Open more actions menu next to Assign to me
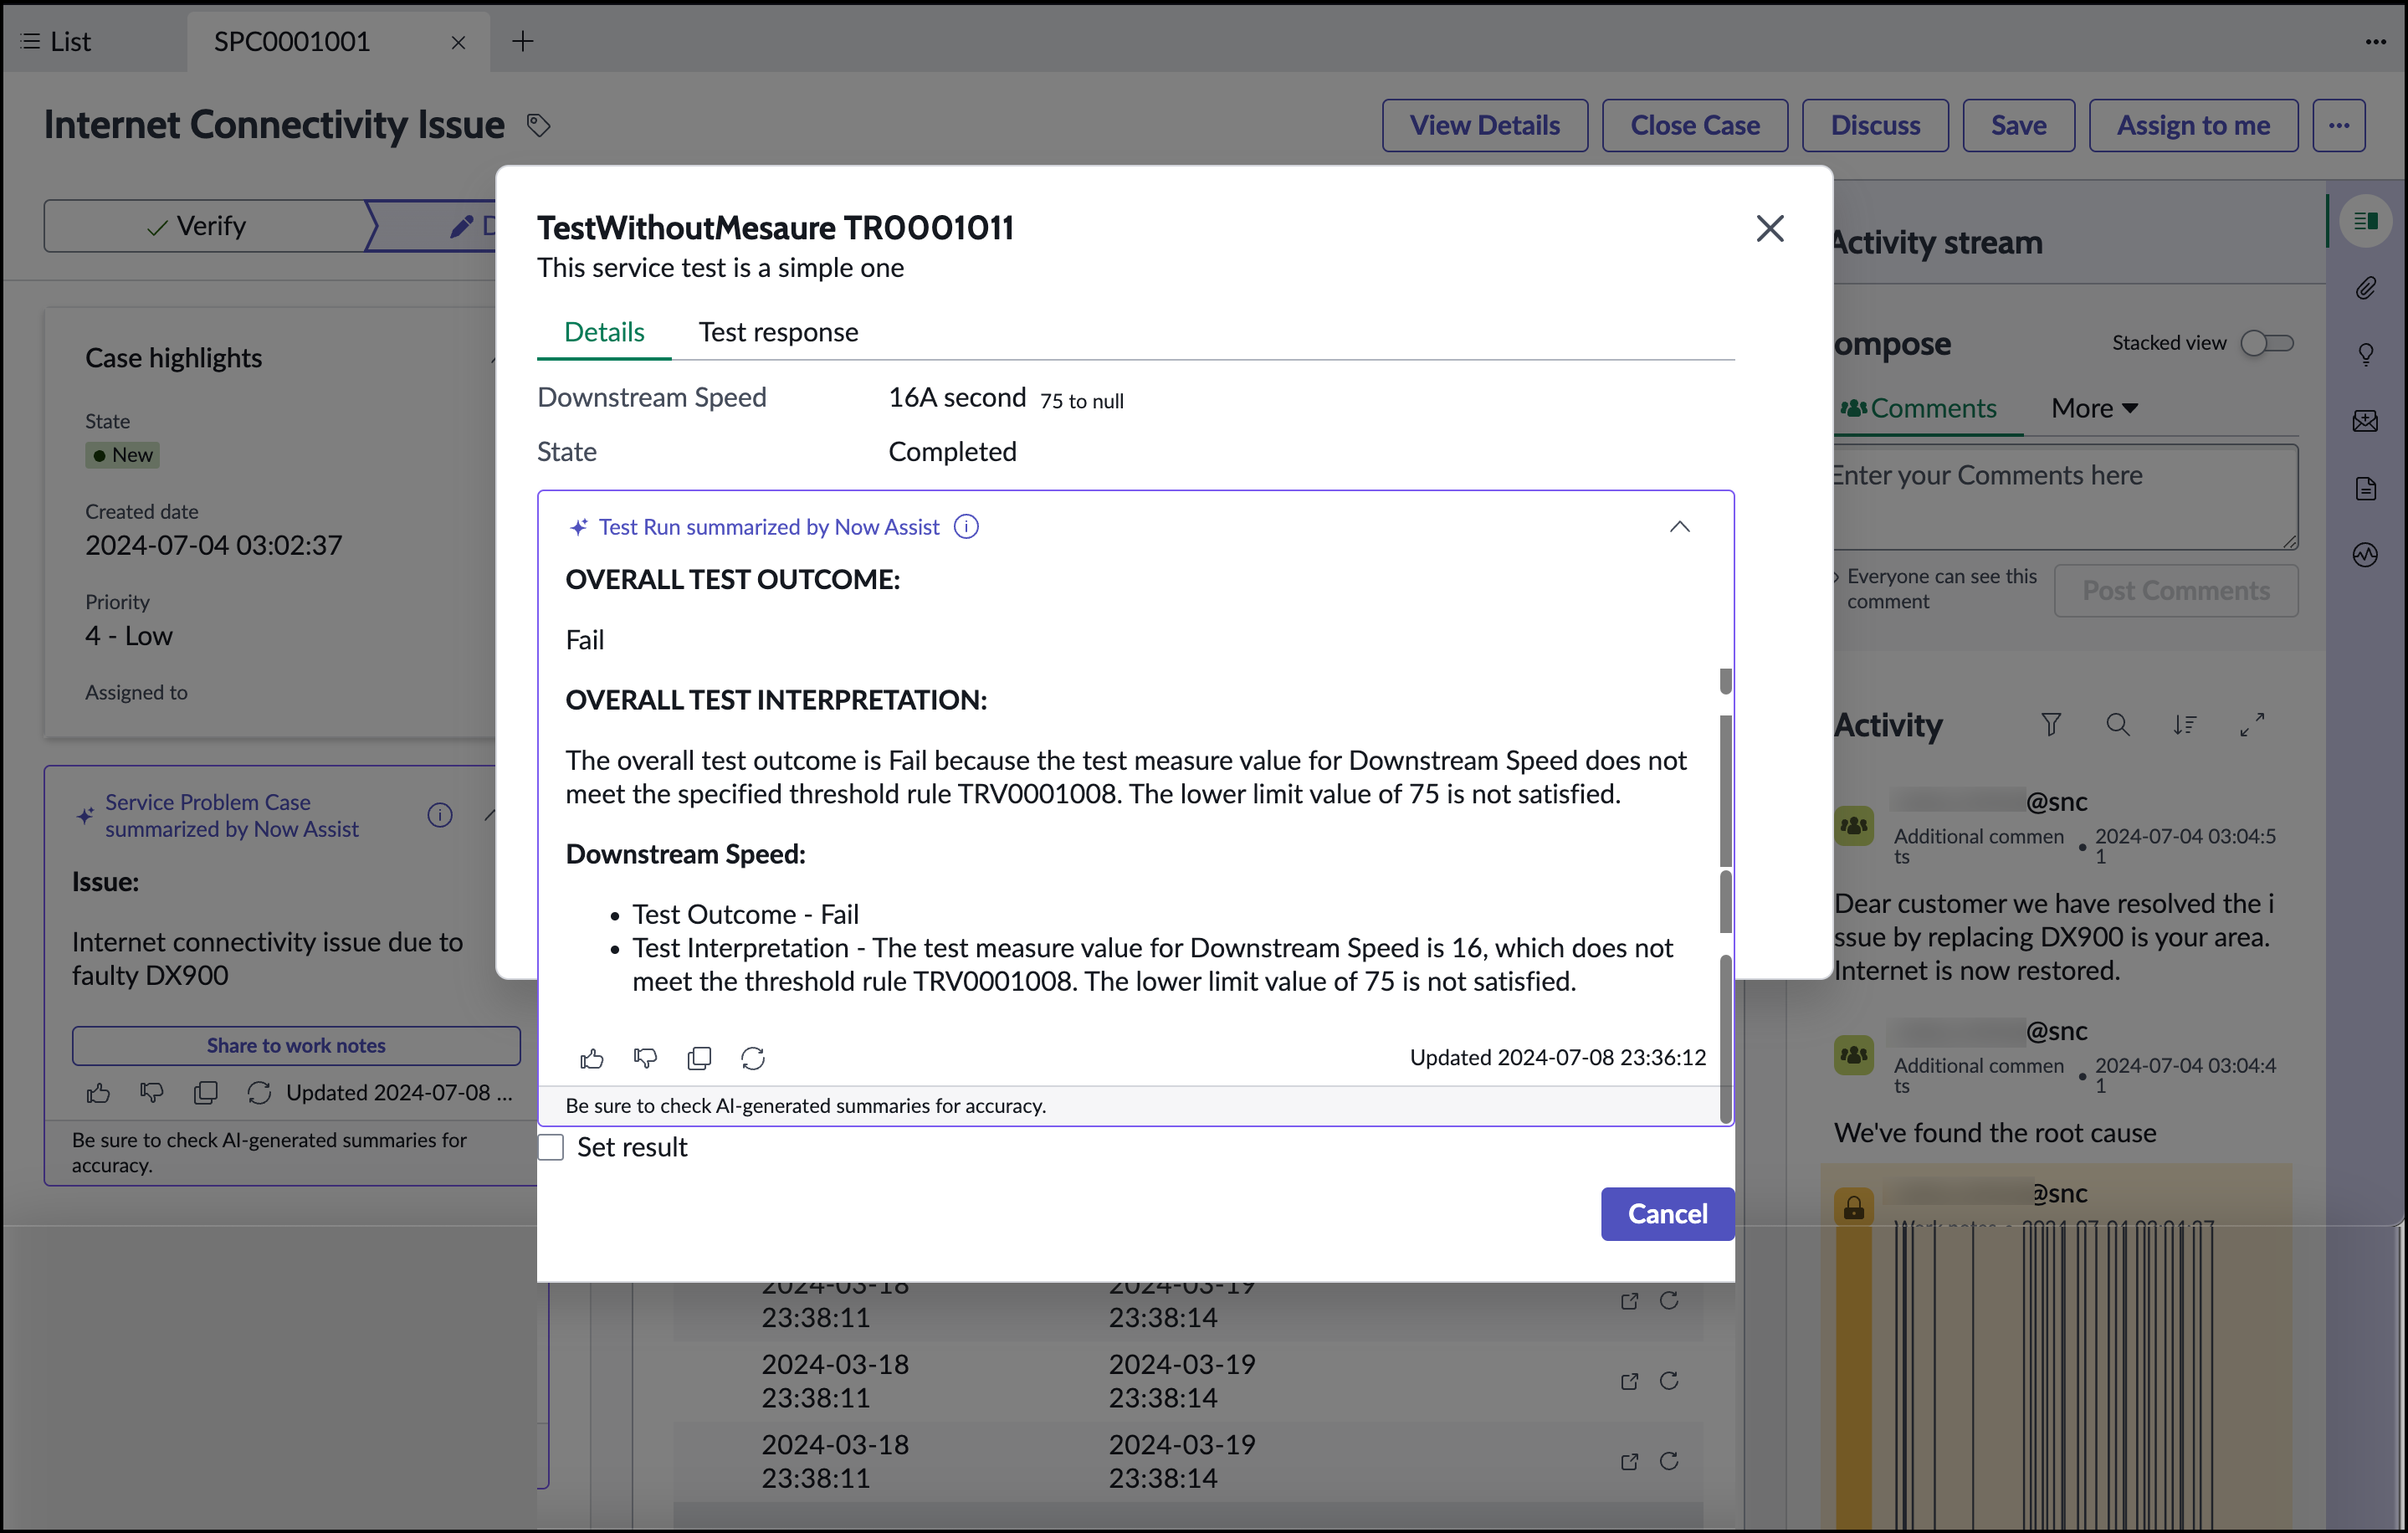 [2338, 125]
